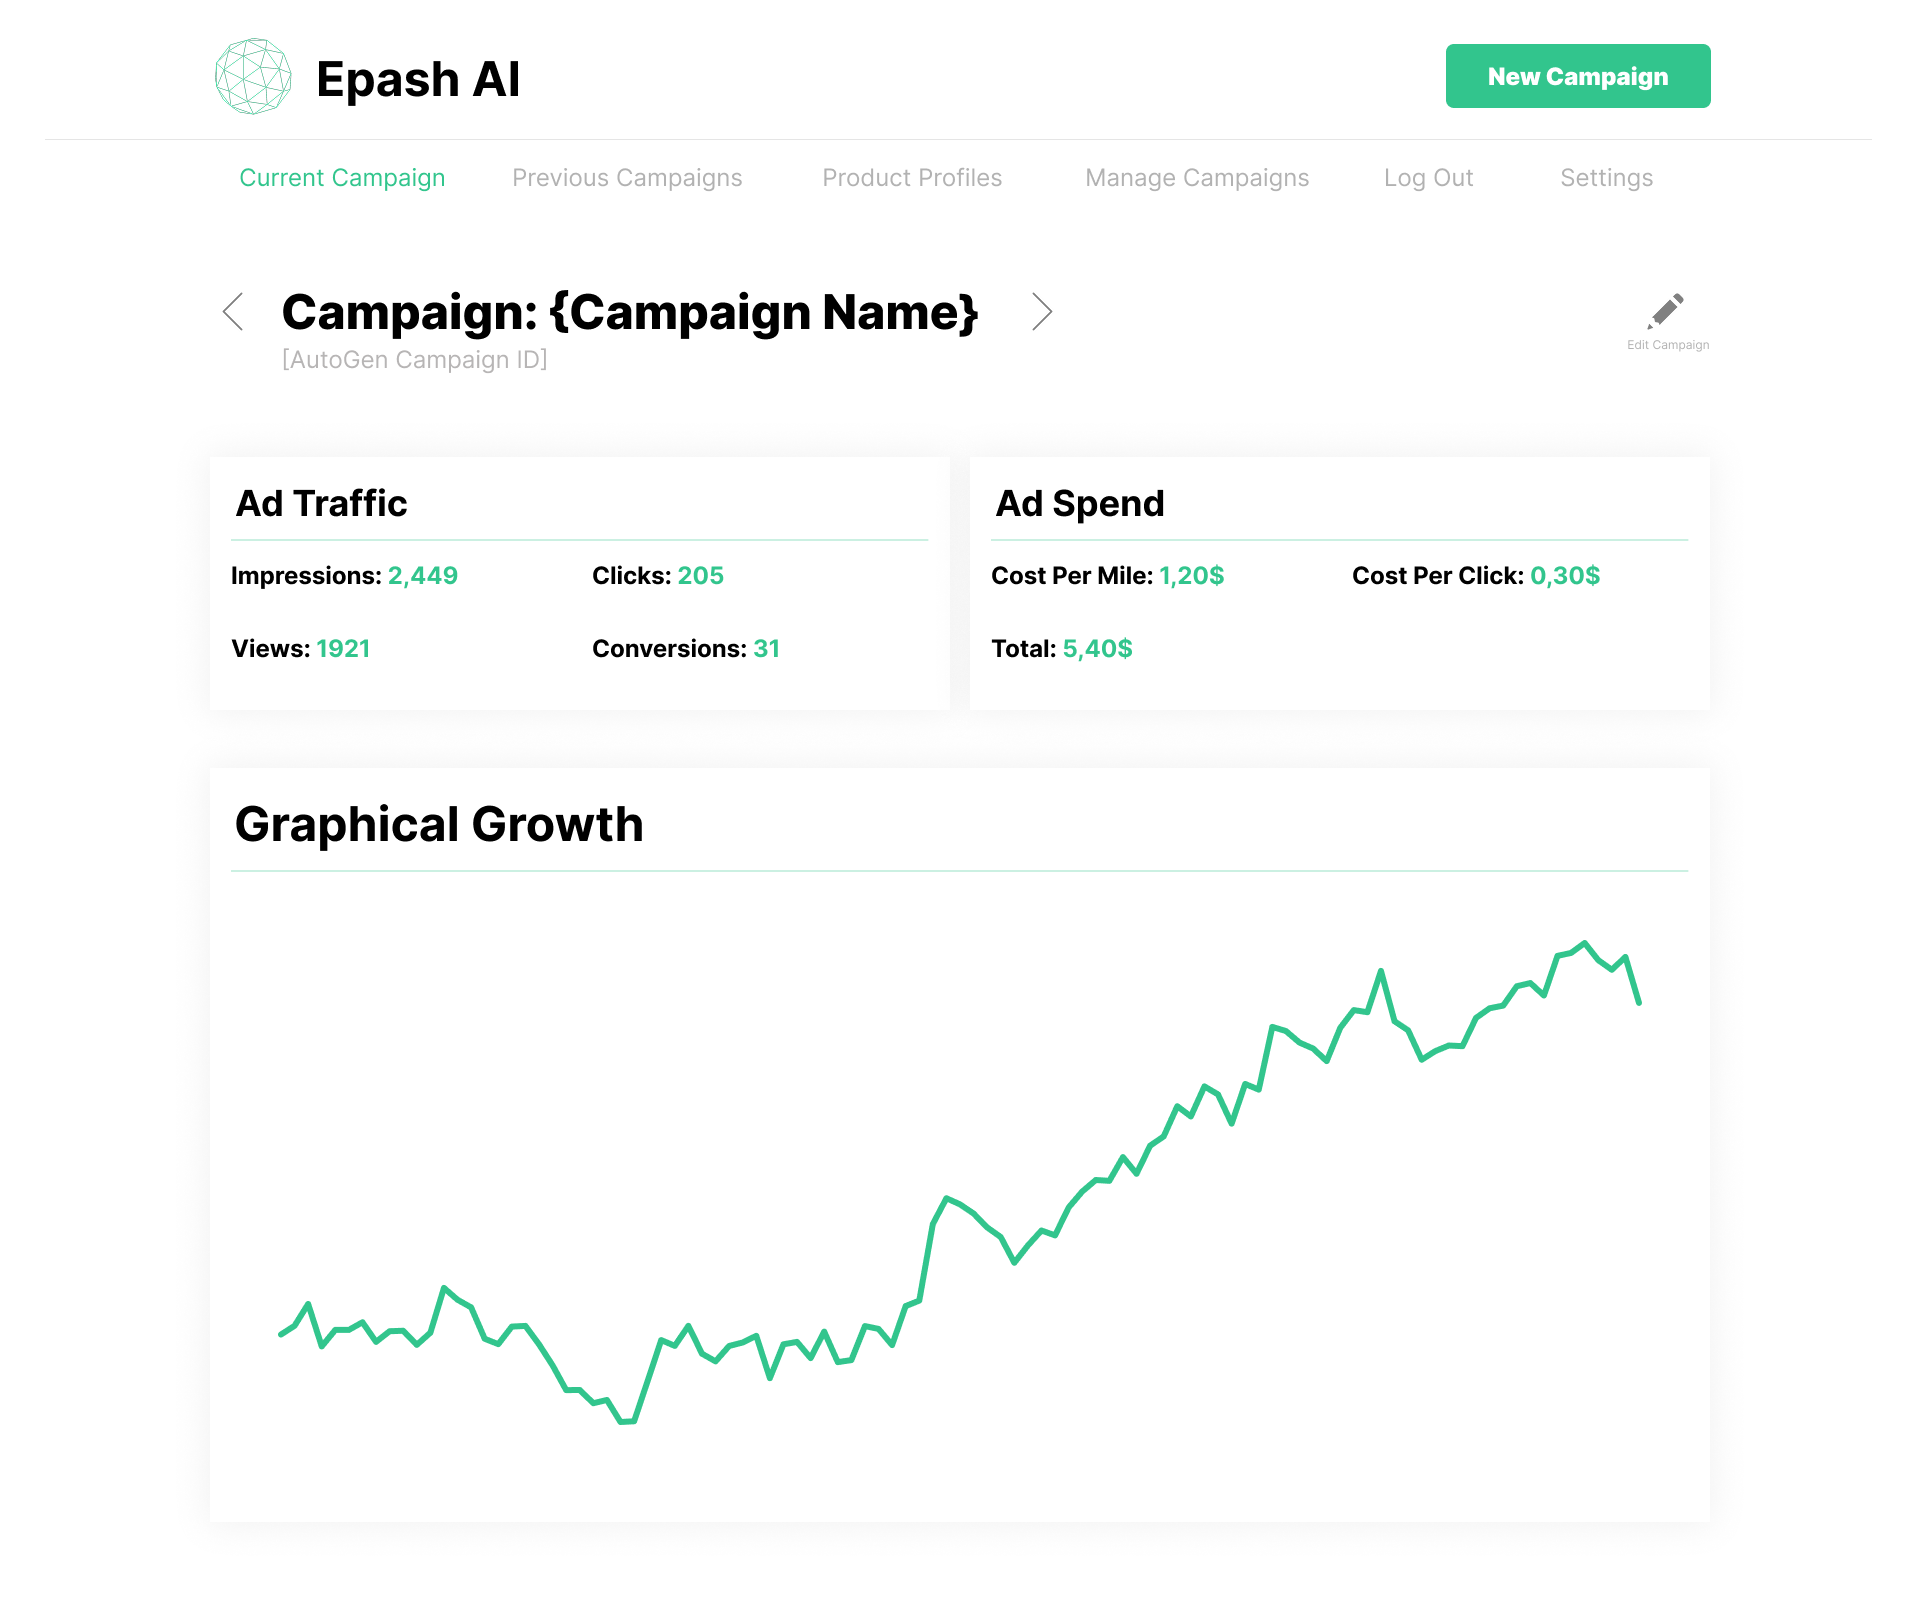Image resolution: width=1920 pixels, height=1616 pixels.
Task: Click the Epash AI title text
Action: tap(418, 79)
